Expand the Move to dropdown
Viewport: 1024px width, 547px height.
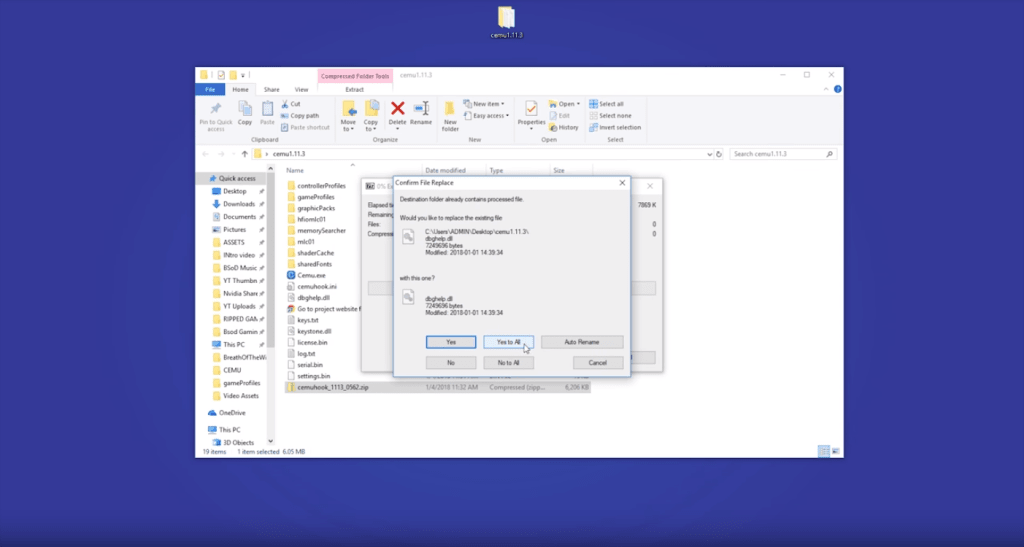[348, 126]
